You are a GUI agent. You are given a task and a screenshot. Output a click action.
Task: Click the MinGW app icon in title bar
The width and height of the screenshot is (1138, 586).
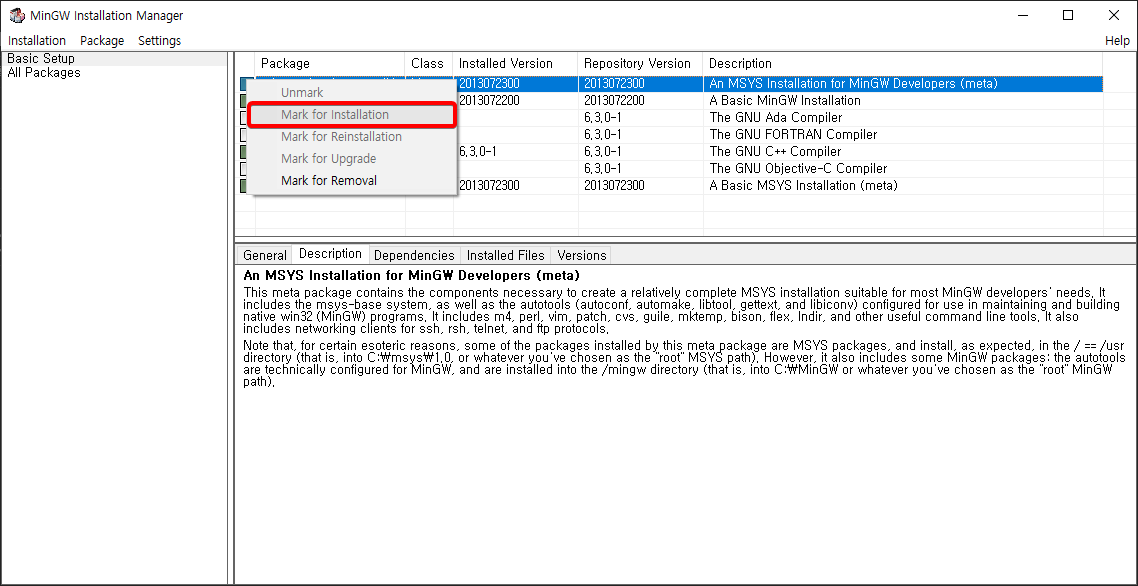(x=17, y=15)
